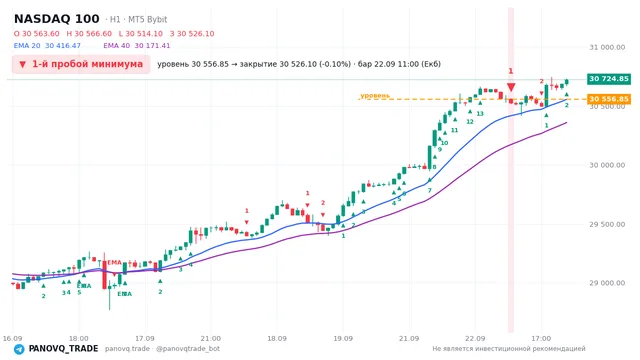Click the green signal marker numbered 12
This screenshot has height=360, width=640.
(x=470, y=122)
